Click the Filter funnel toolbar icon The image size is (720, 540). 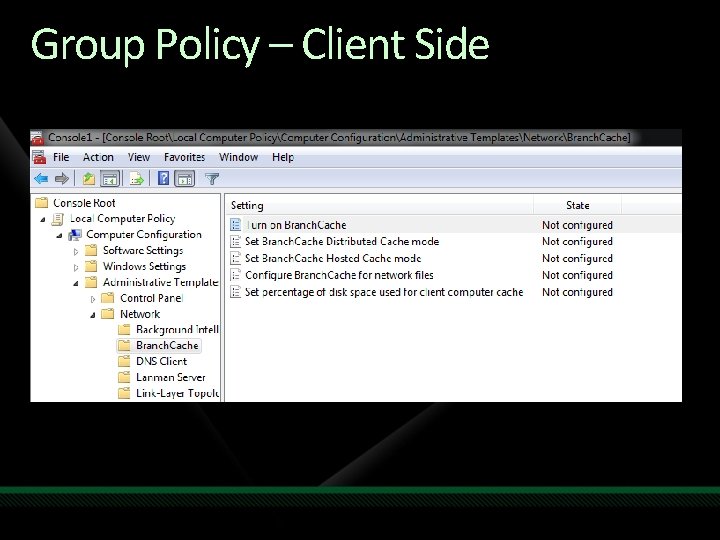[x=212, y=179]
